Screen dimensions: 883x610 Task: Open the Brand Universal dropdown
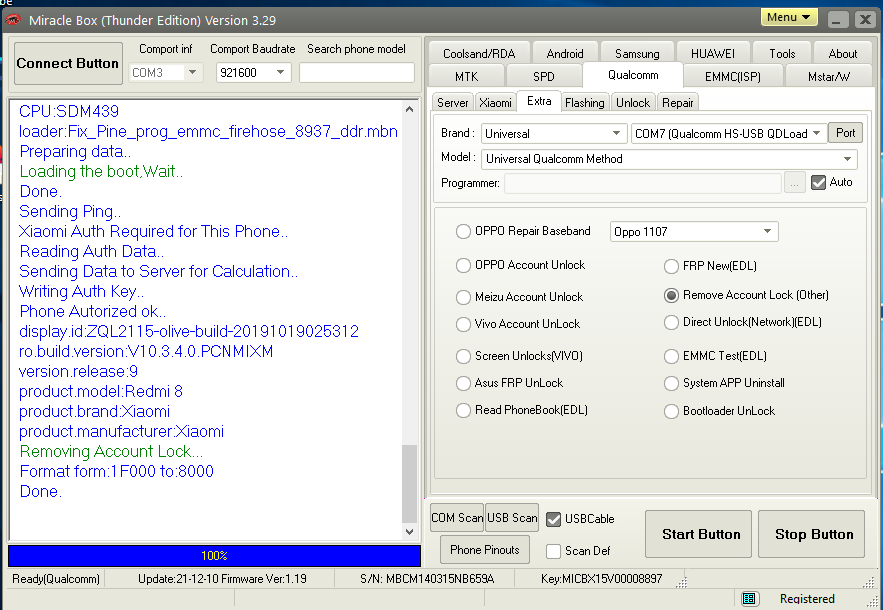tap(554, 133)
